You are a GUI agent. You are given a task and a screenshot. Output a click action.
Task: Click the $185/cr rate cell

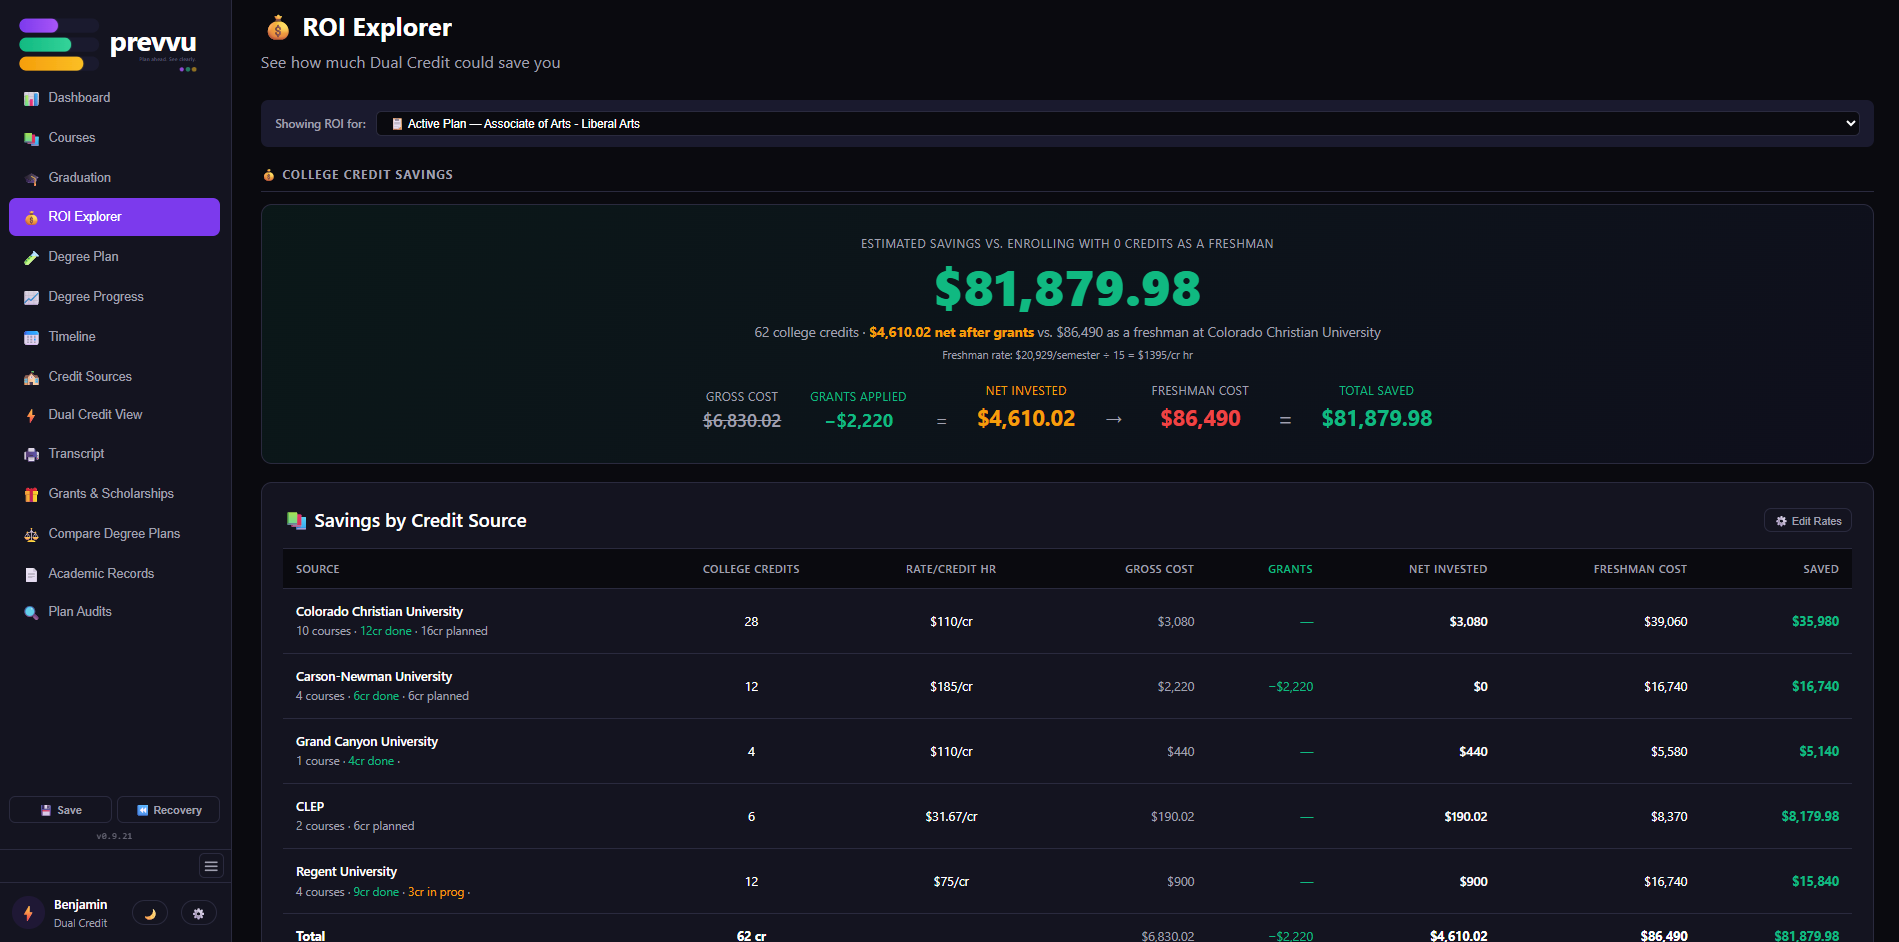click(951, 687)
